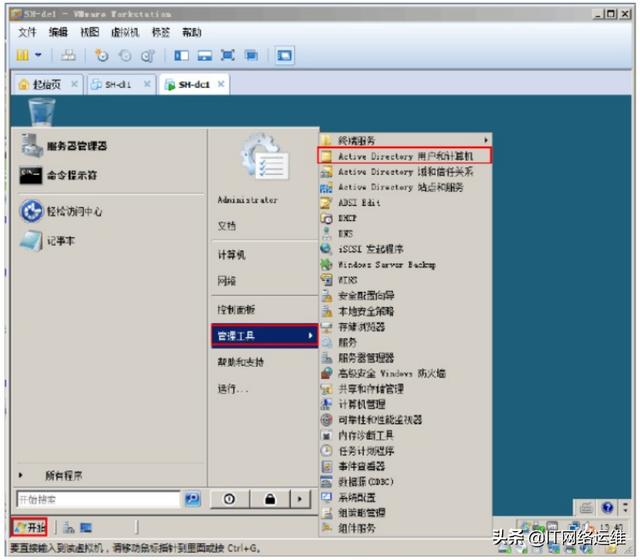Viewport: 640px width, 560px height.
Task: Open 本地安全策略
Action: pos(404,311)
